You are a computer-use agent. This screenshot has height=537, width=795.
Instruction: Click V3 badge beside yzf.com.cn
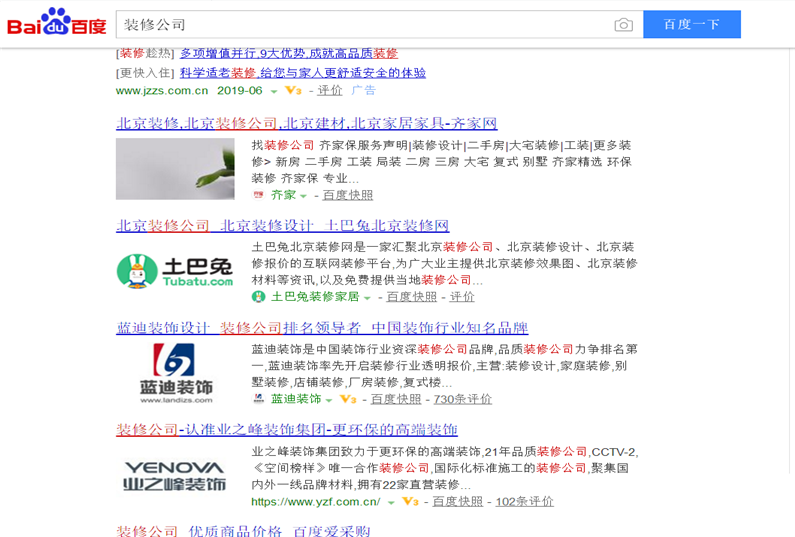tap(410, 502)
